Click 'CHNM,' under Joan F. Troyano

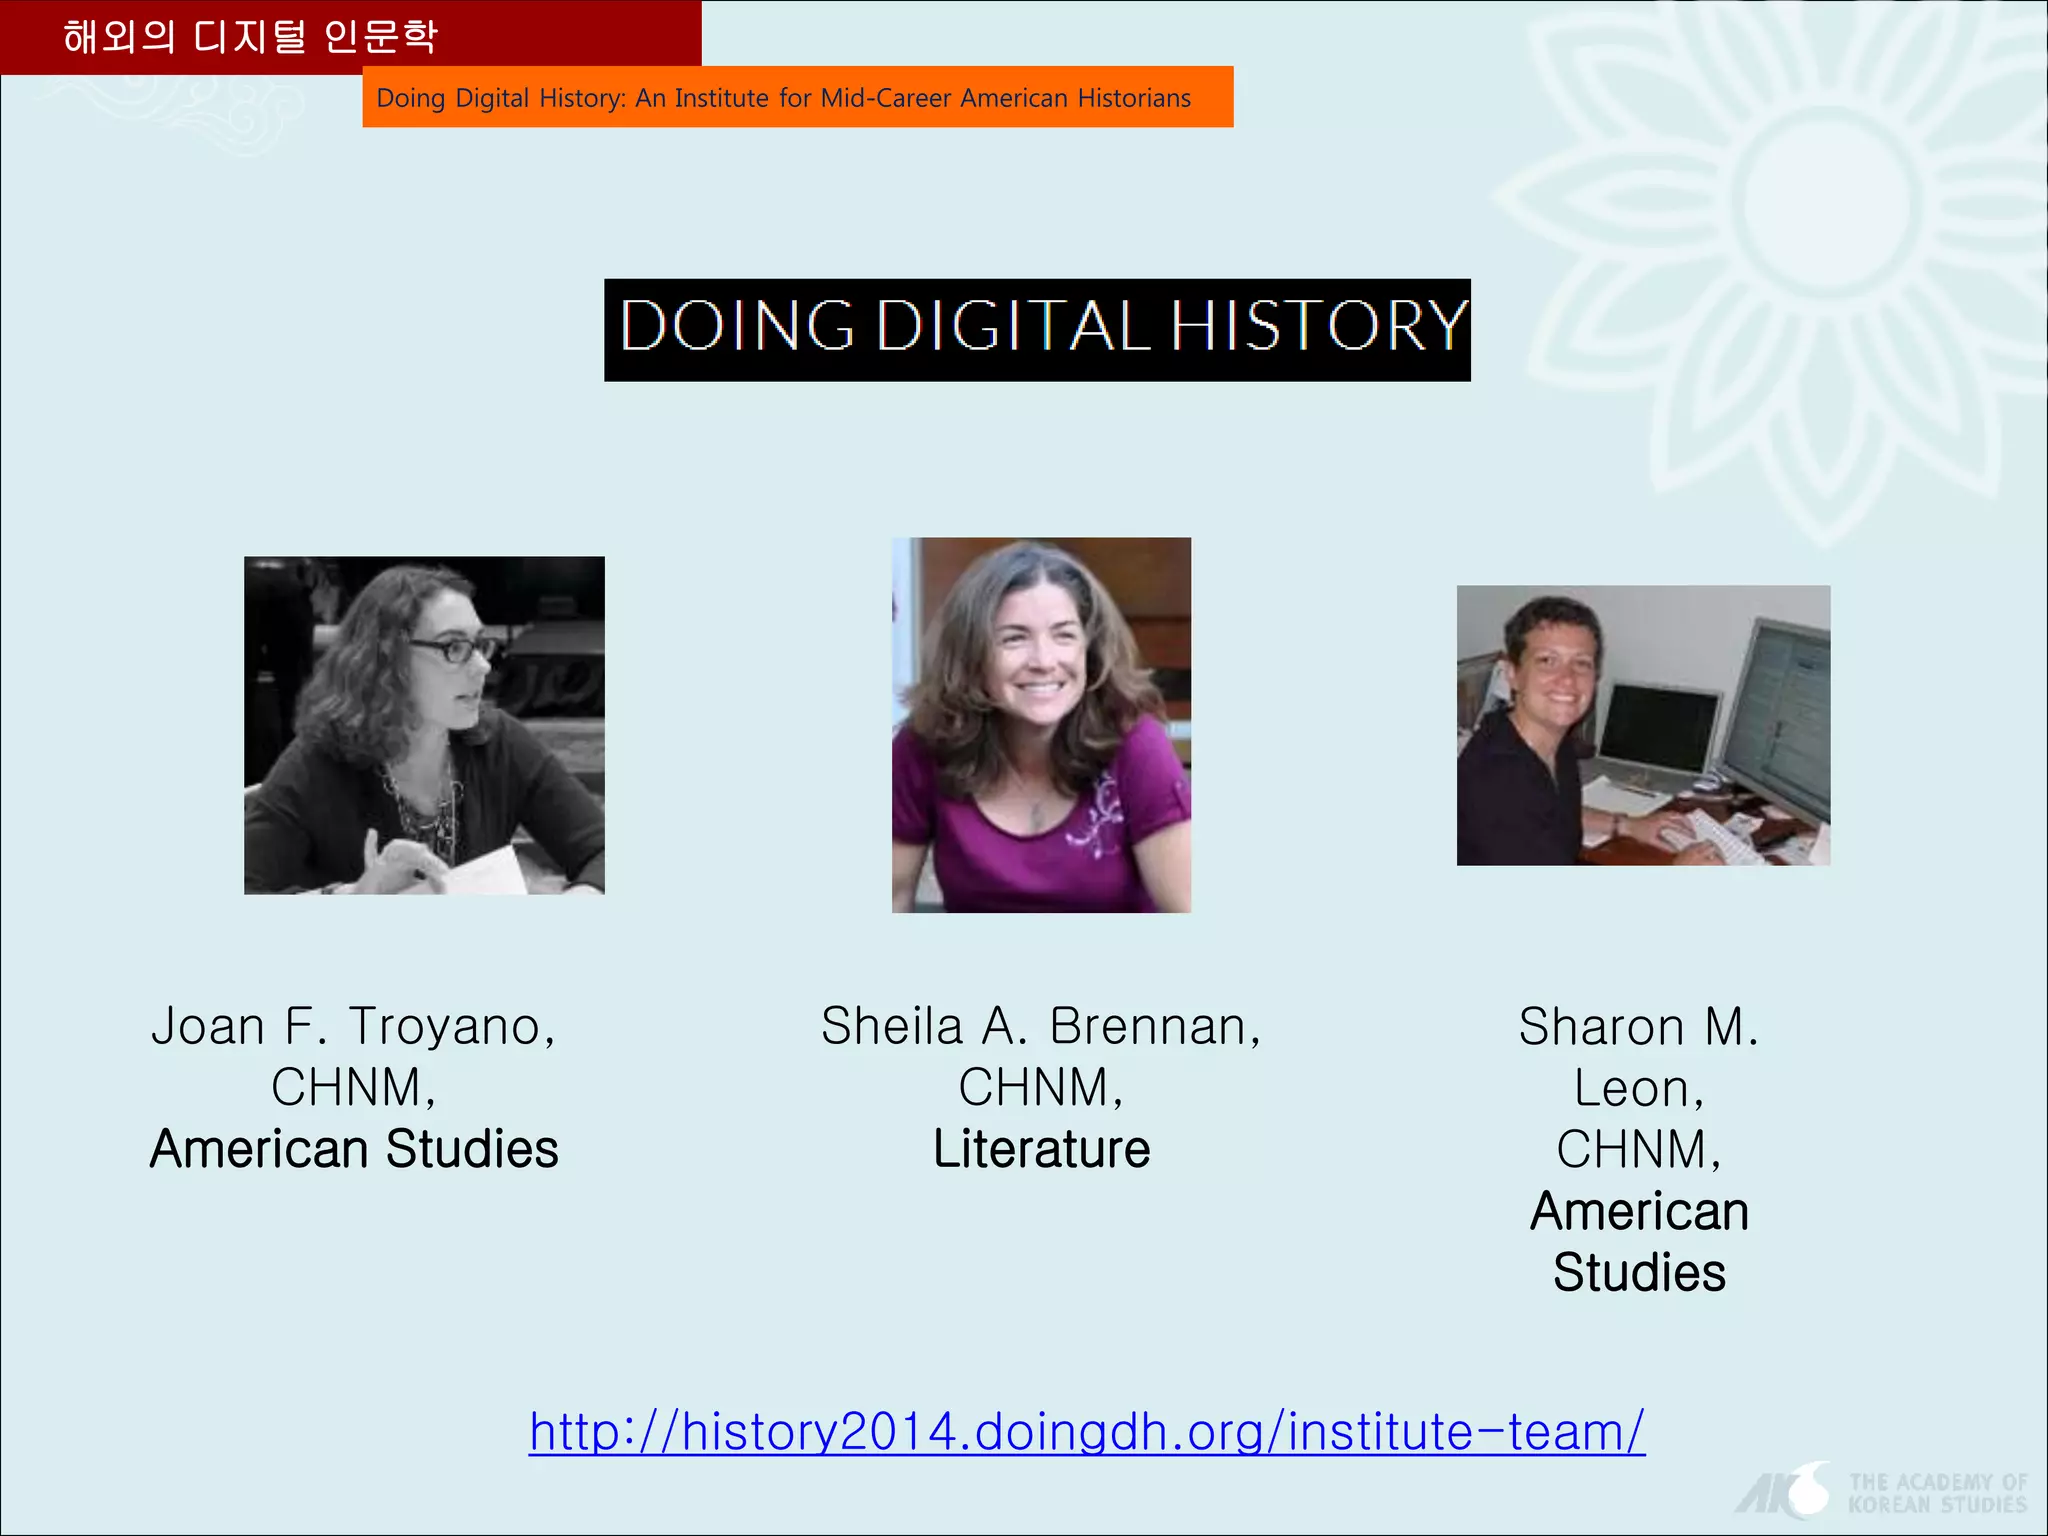pos(354,1088)
